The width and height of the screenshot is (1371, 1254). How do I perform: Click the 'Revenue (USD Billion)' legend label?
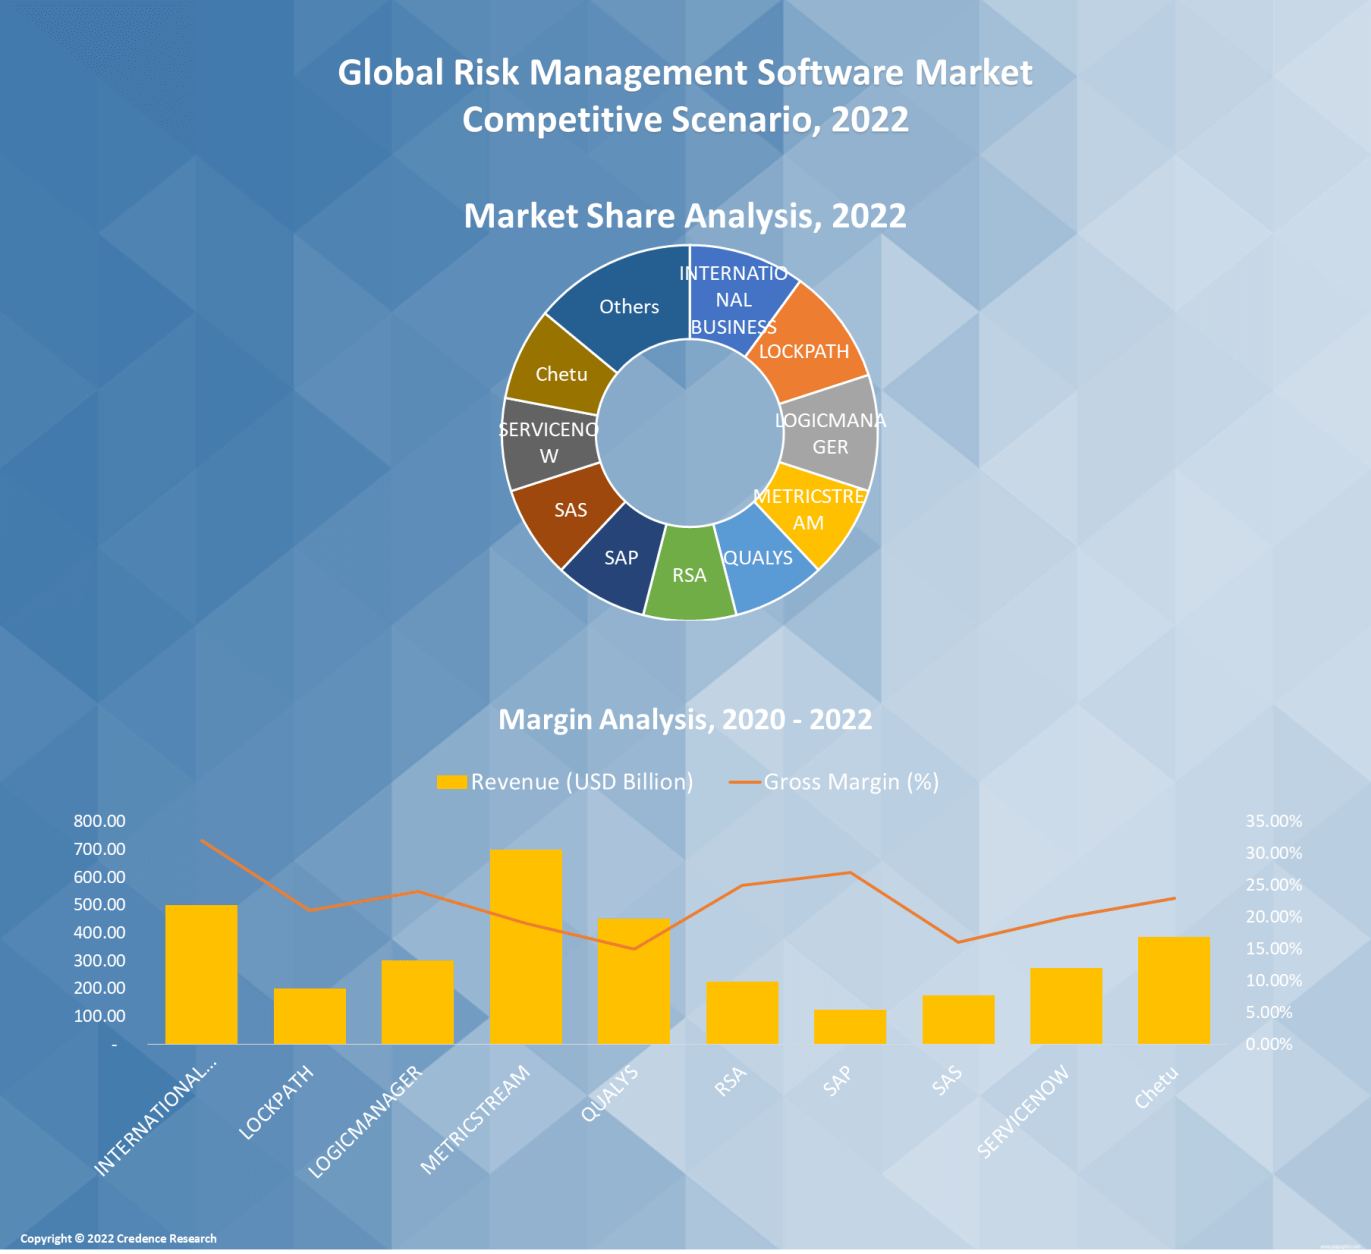(x=582, y=782)
